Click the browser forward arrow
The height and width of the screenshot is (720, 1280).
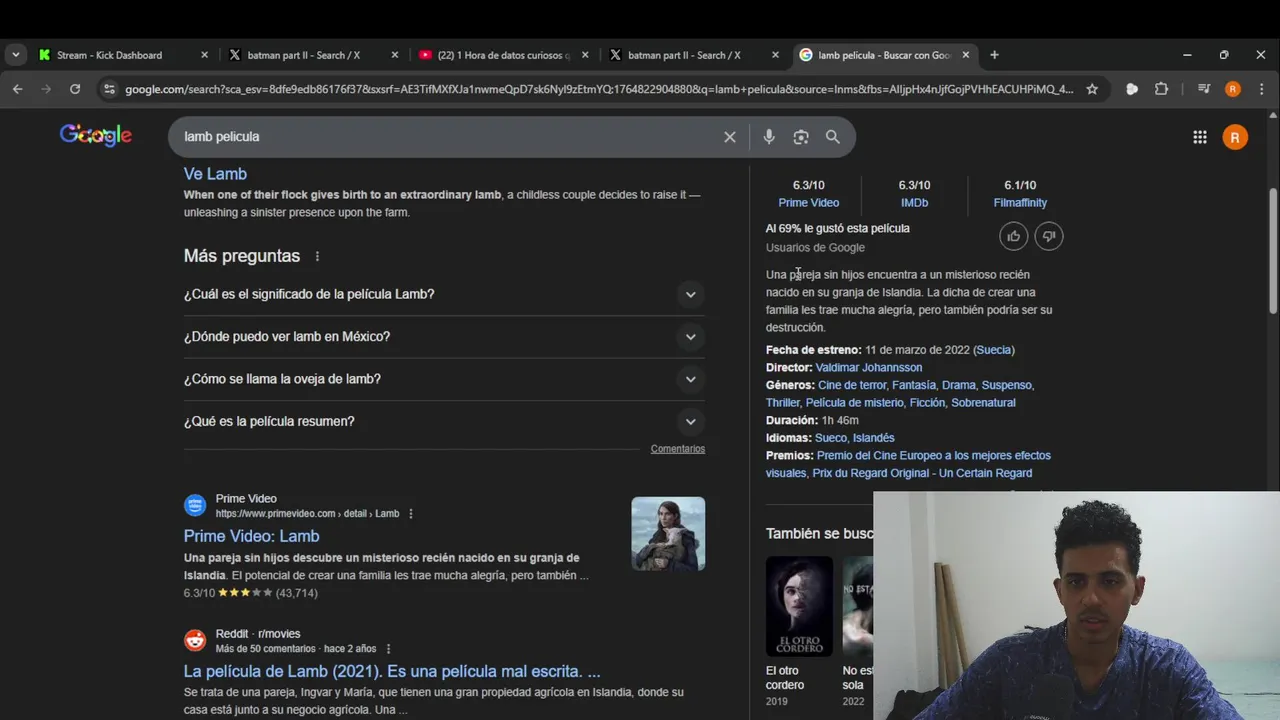[x=46, y=89]
